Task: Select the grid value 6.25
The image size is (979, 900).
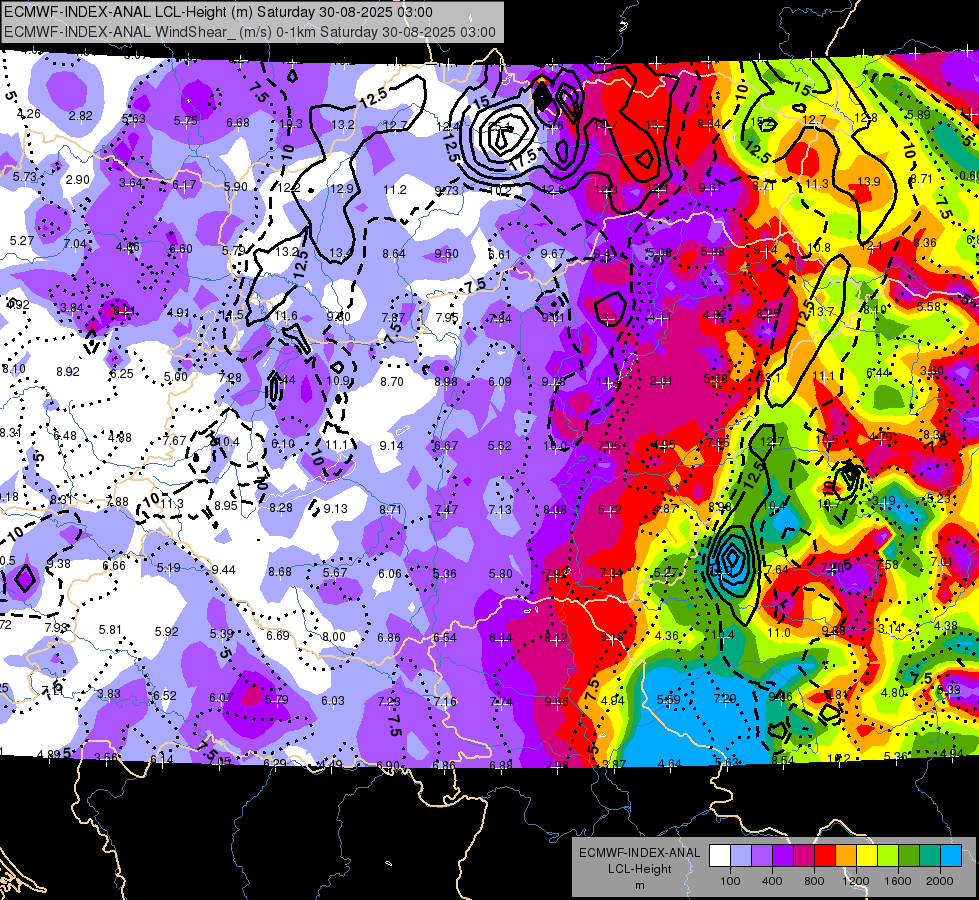Action: [122, 373]
